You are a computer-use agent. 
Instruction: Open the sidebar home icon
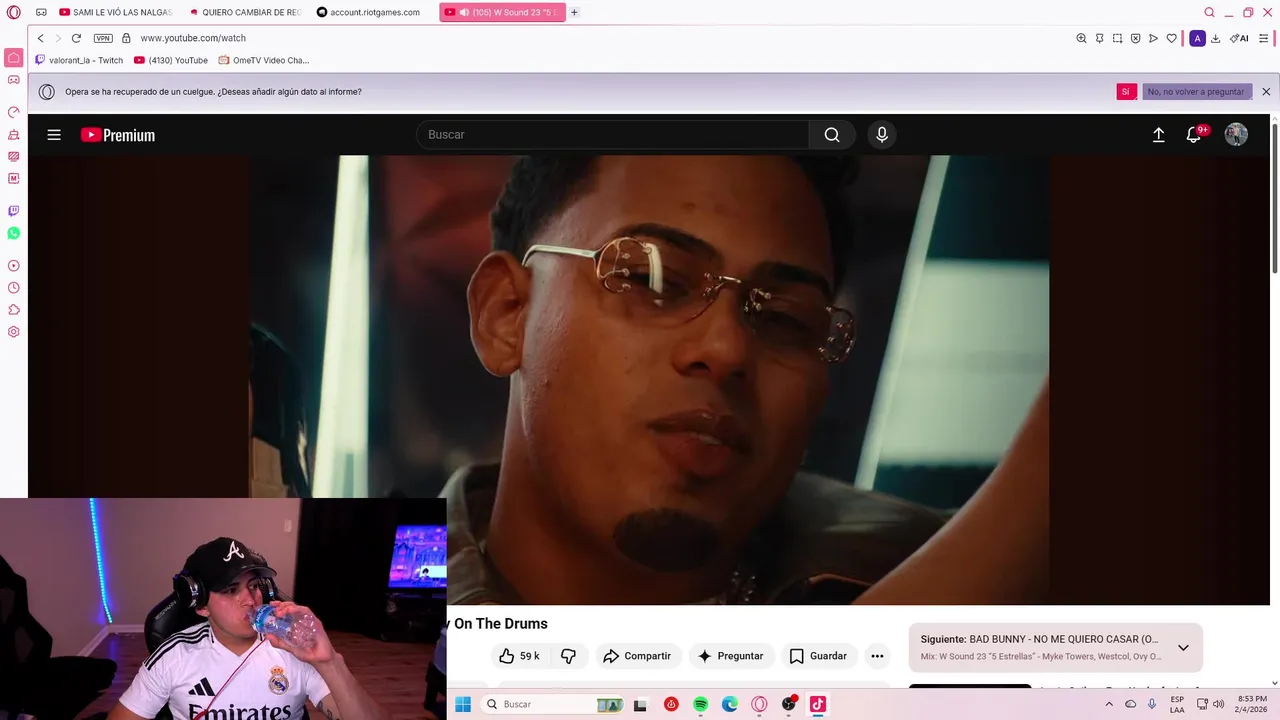coord(13,58)
